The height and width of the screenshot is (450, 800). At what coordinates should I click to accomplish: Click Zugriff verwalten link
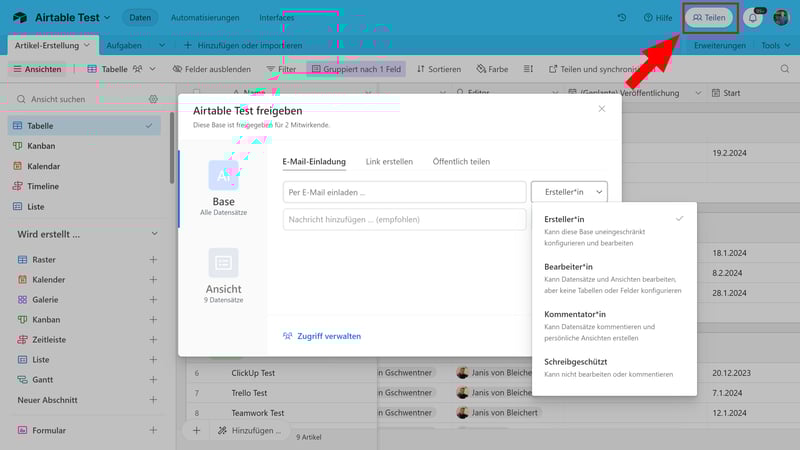322,336
